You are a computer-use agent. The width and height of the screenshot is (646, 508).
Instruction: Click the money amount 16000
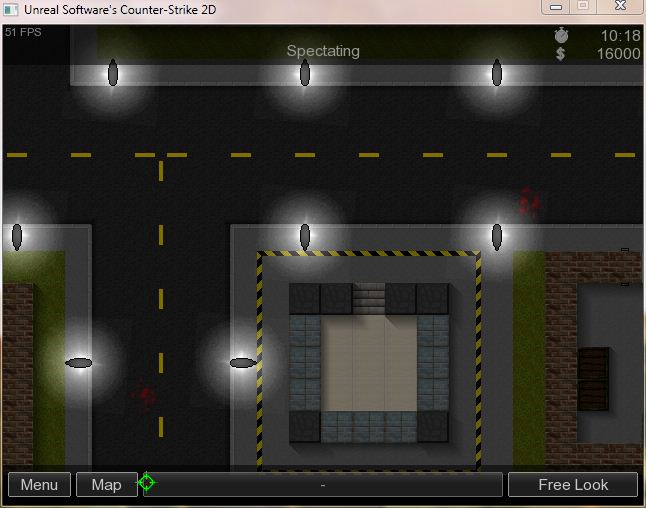pos(619,54)
